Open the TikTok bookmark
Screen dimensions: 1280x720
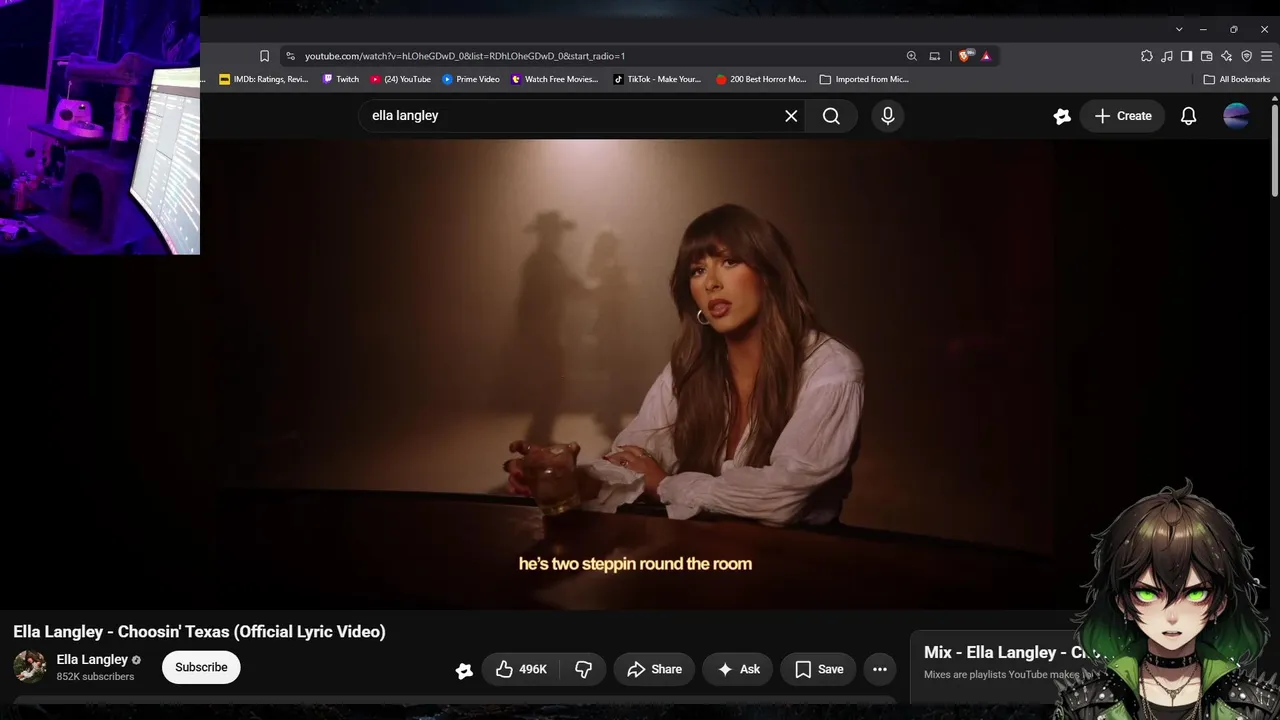[x=658, y=79]
